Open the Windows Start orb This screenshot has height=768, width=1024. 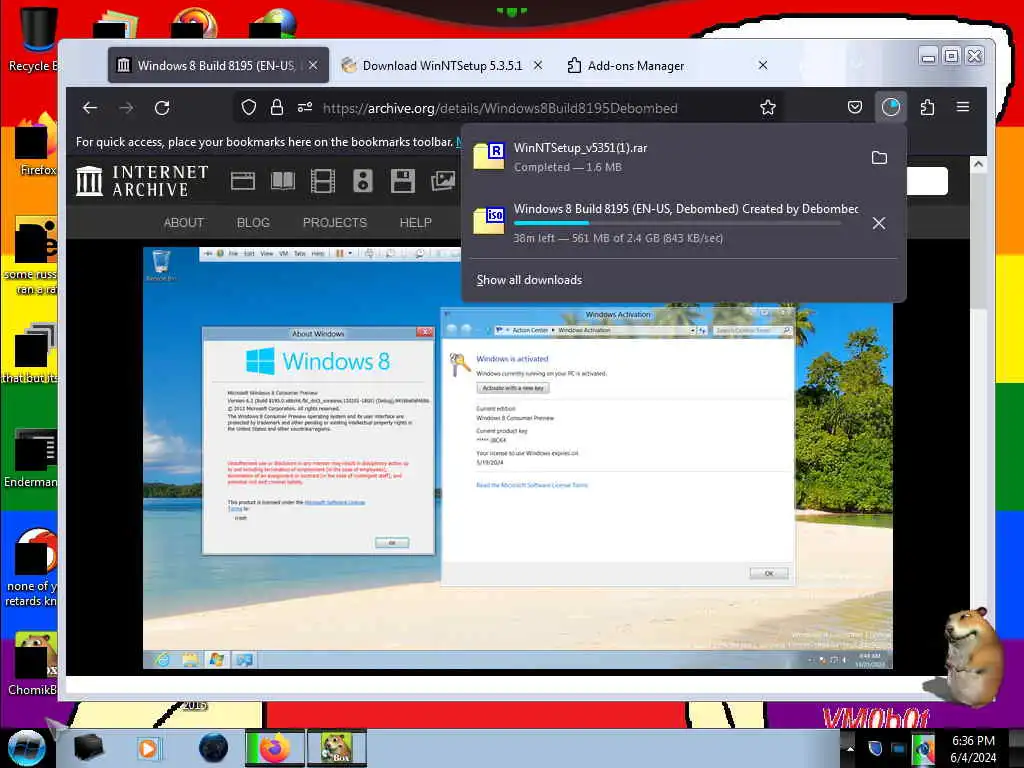click(26, 748)
